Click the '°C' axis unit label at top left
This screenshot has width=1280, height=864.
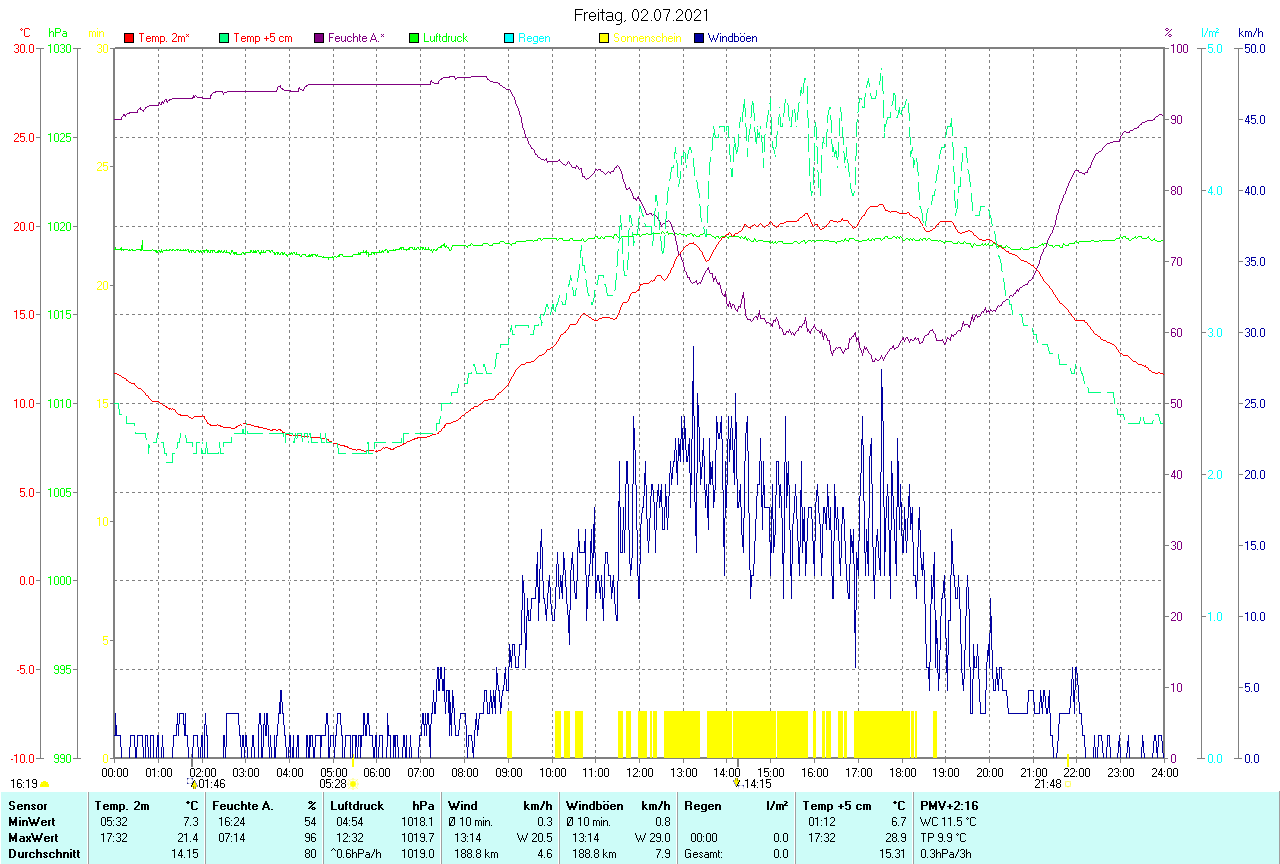[26, 33]
